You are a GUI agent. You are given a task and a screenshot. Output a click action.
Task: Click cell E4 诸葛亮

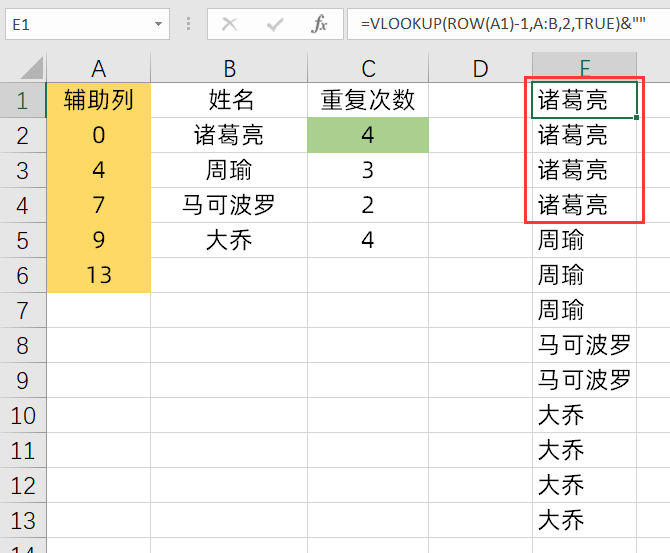click(x=585, y=206)
